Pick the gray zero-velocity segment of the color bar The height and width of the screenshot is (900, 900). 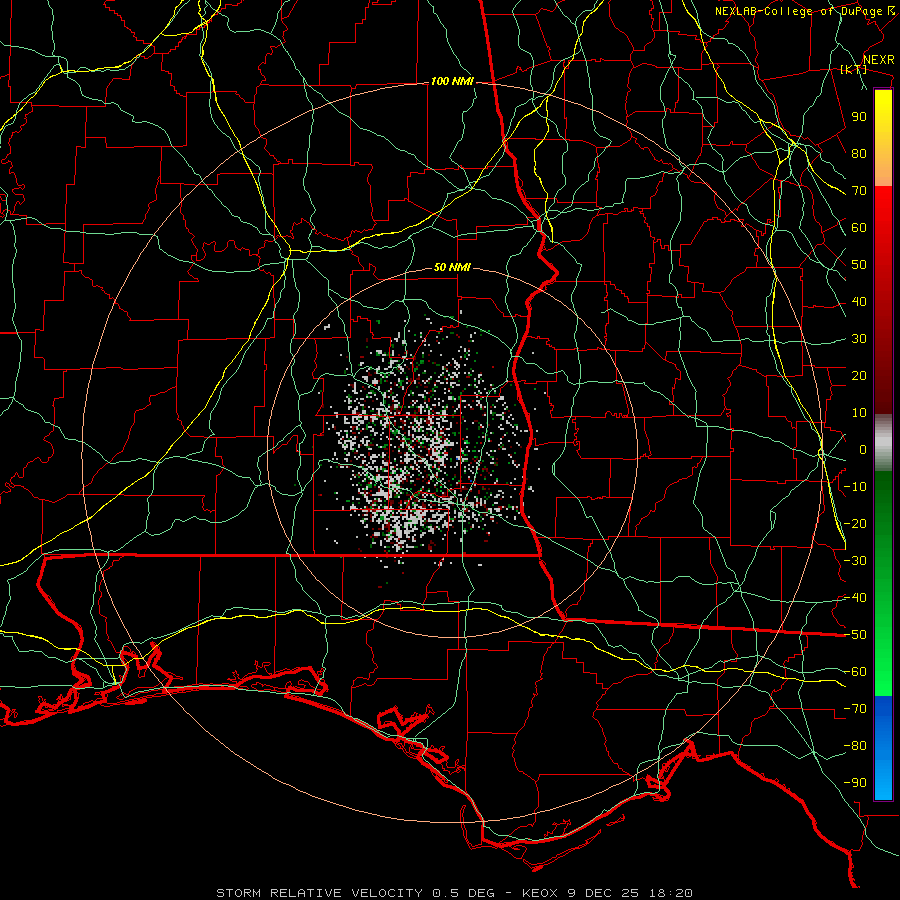coord(883,443)
